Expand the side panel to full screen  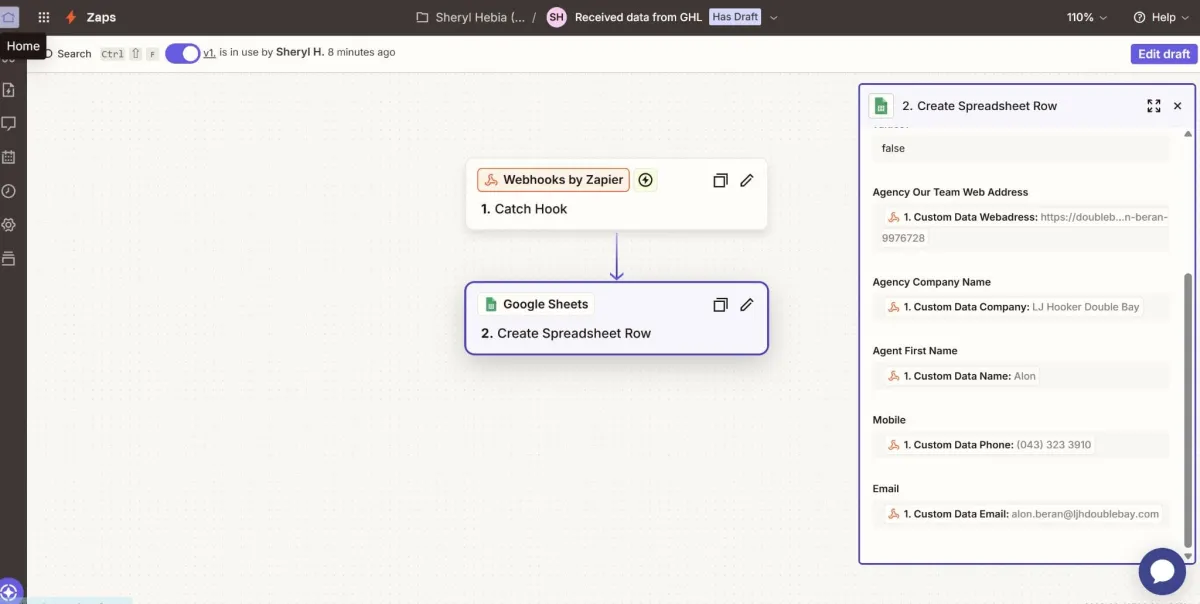(1154, 106)
